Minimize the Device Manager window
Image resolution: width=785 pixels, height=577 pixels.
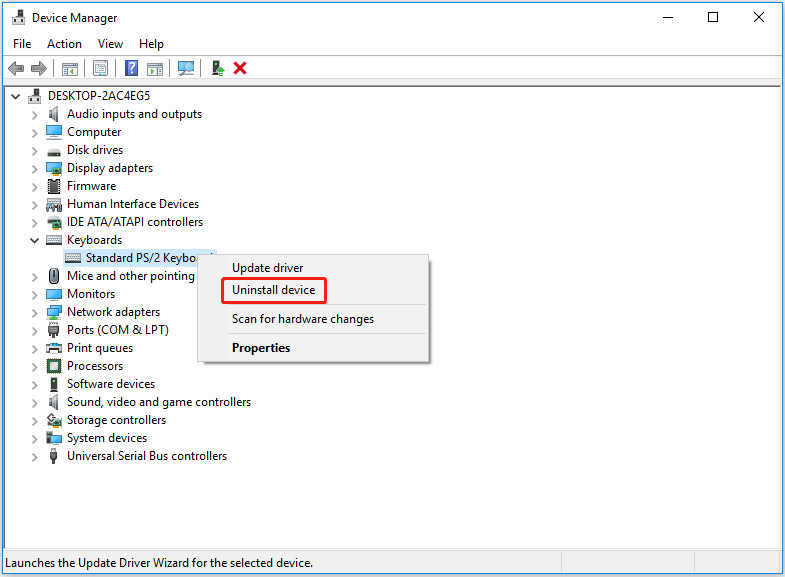click(668, 18)
